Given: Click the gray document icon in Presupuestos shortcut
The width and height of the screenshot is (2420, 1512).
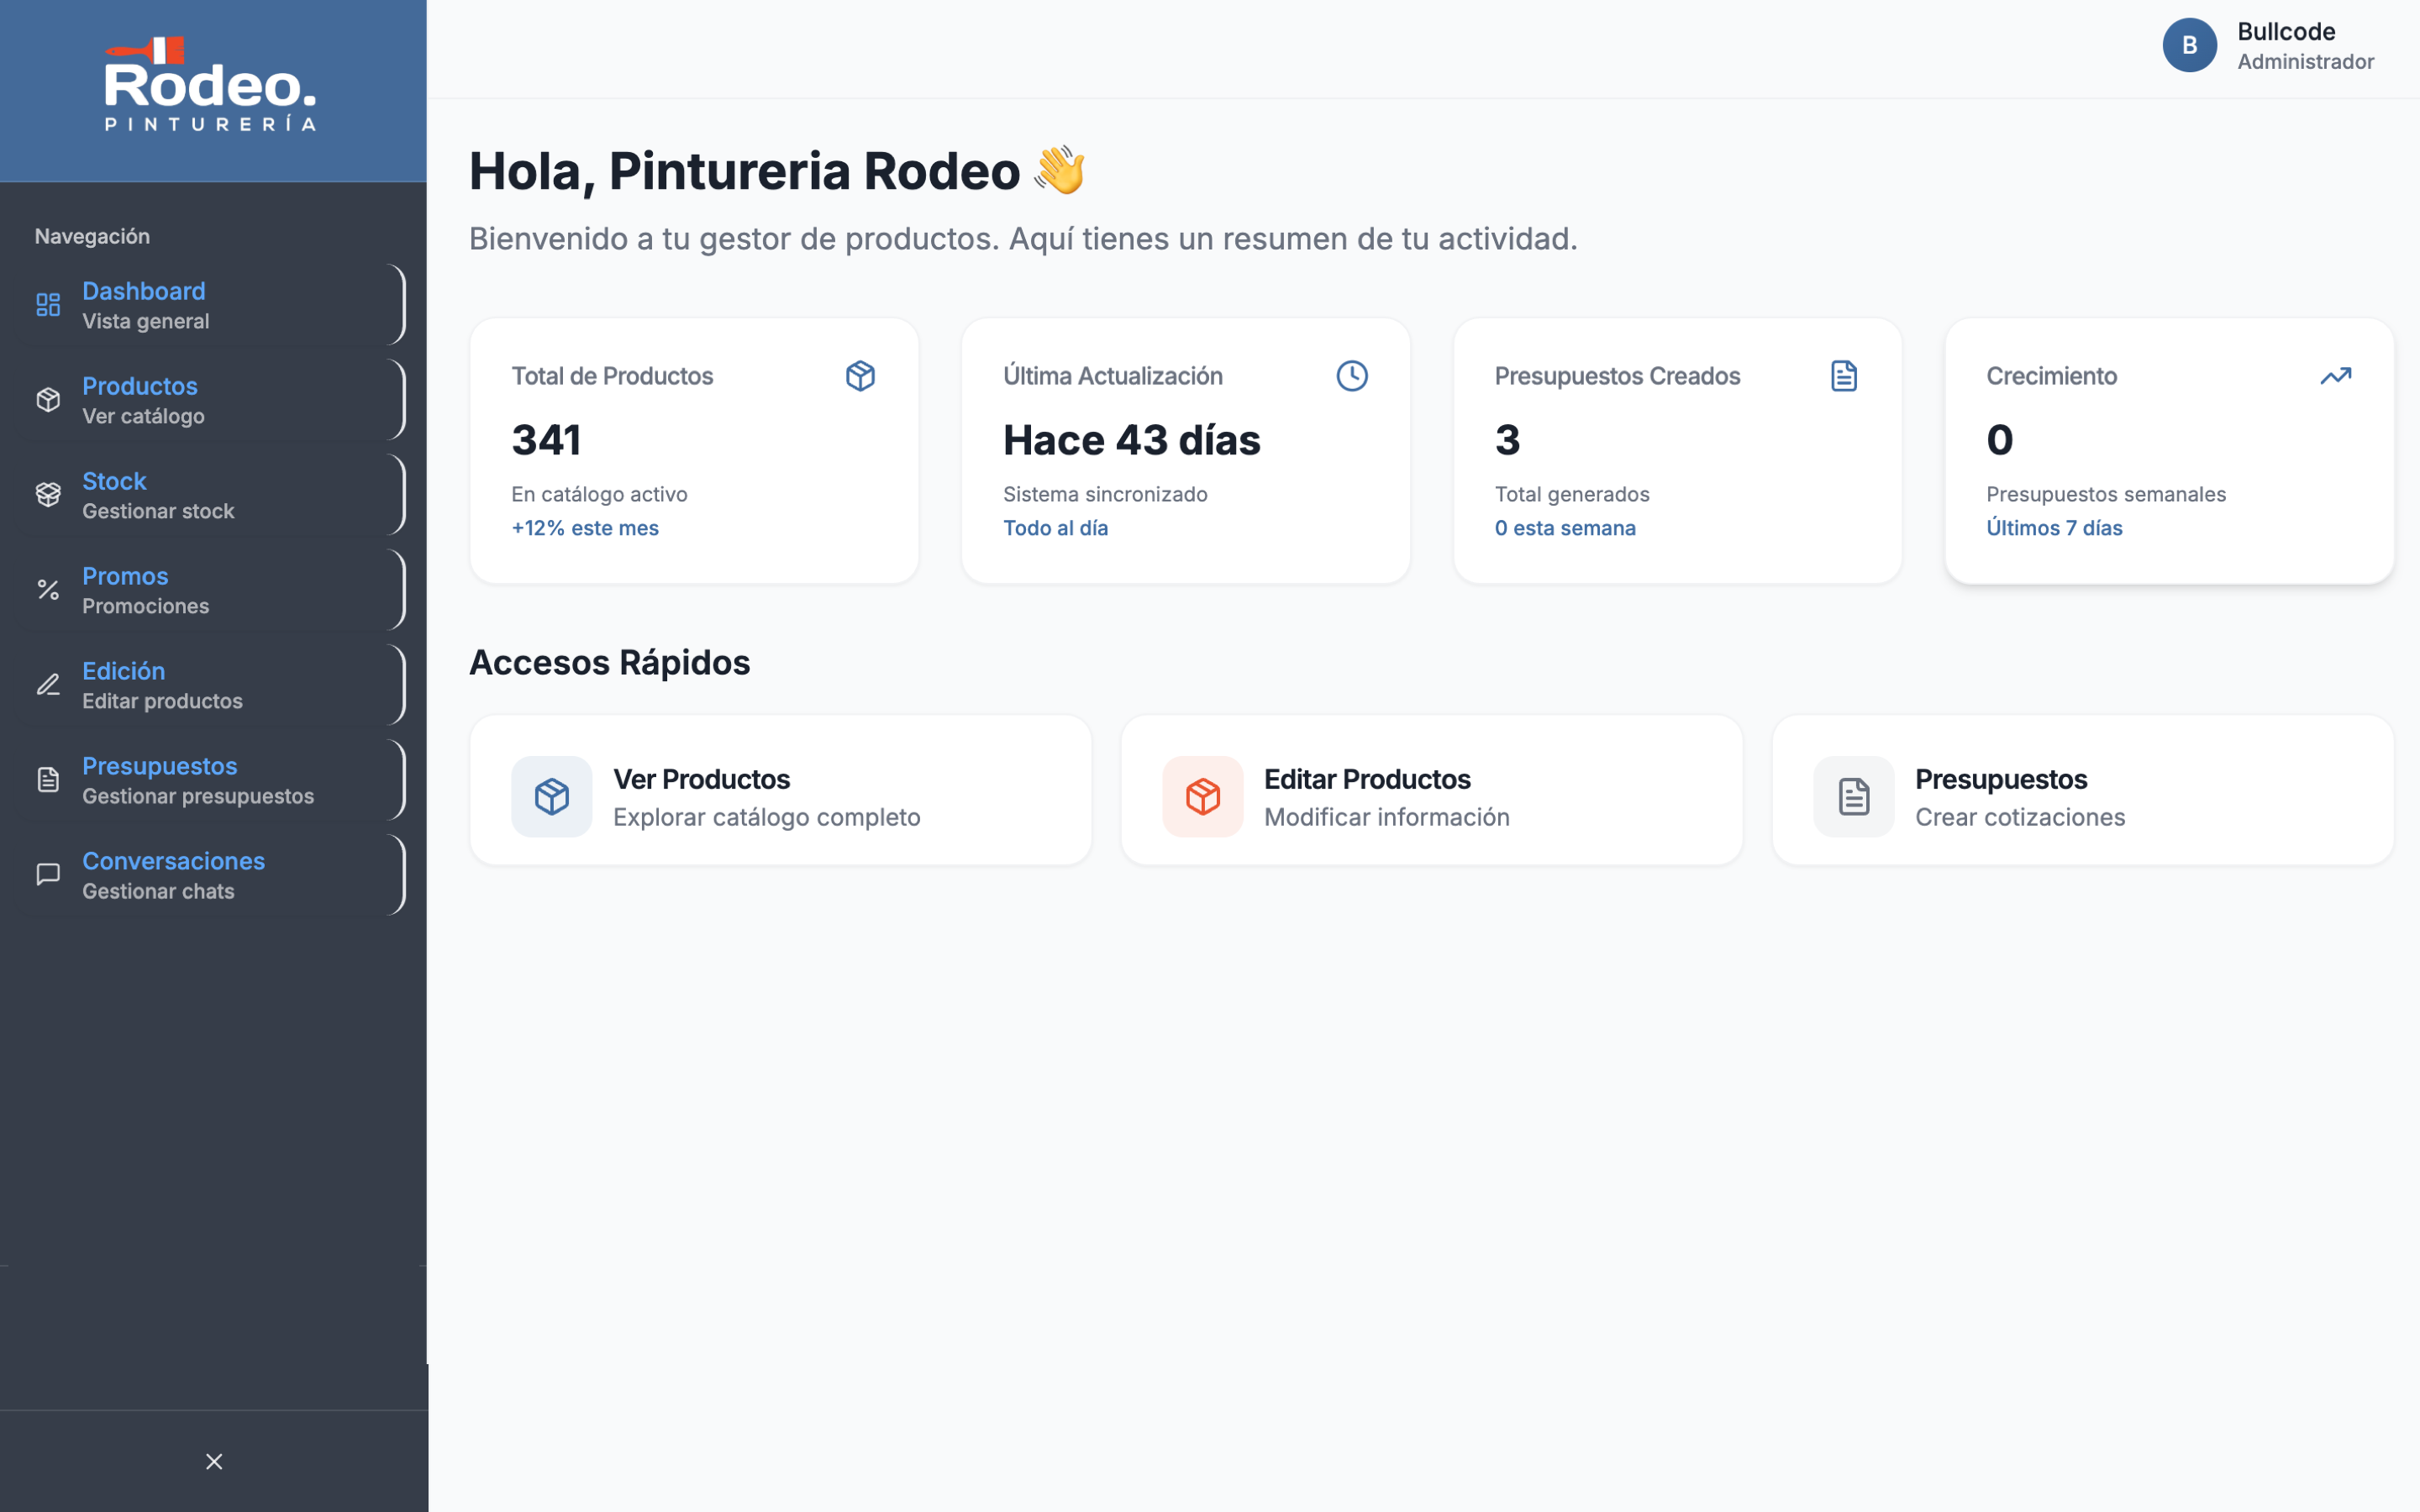Looking at the screenshot, I should tap(1854, 796).
